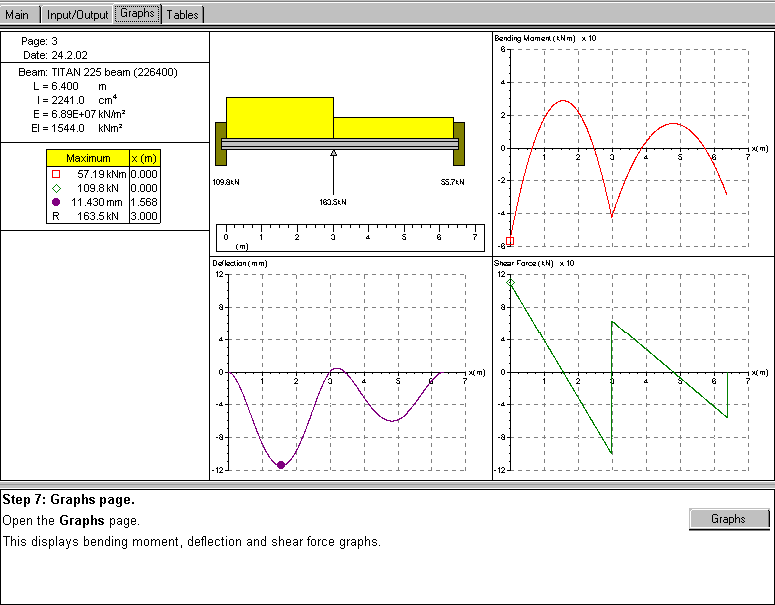Image resolution: width=775 pixels, height=605 pixels.
Task: Click the green diamond icon in the Maximum table
Action: [56, 188]
